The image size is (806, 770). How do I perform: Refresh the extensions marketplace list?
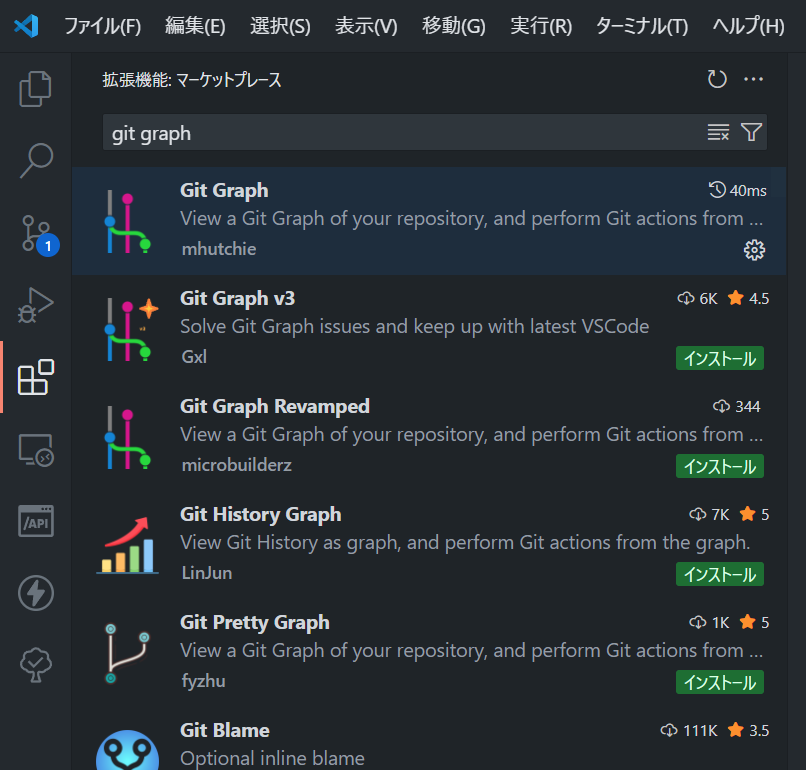point(717,79)
